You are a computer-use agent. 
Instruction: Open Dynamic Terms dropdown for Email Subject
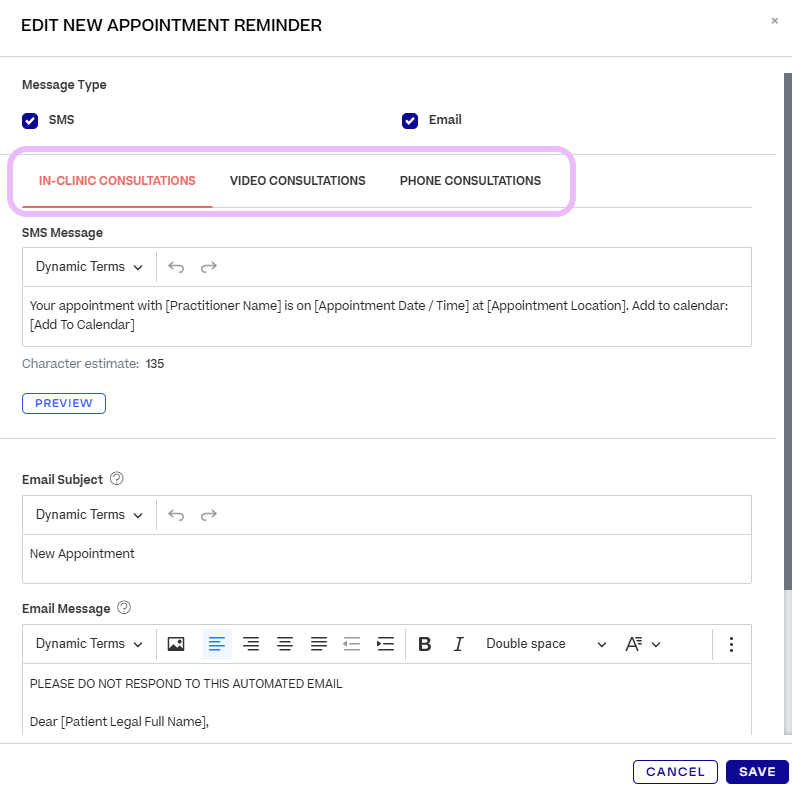[x=89, y=515]
